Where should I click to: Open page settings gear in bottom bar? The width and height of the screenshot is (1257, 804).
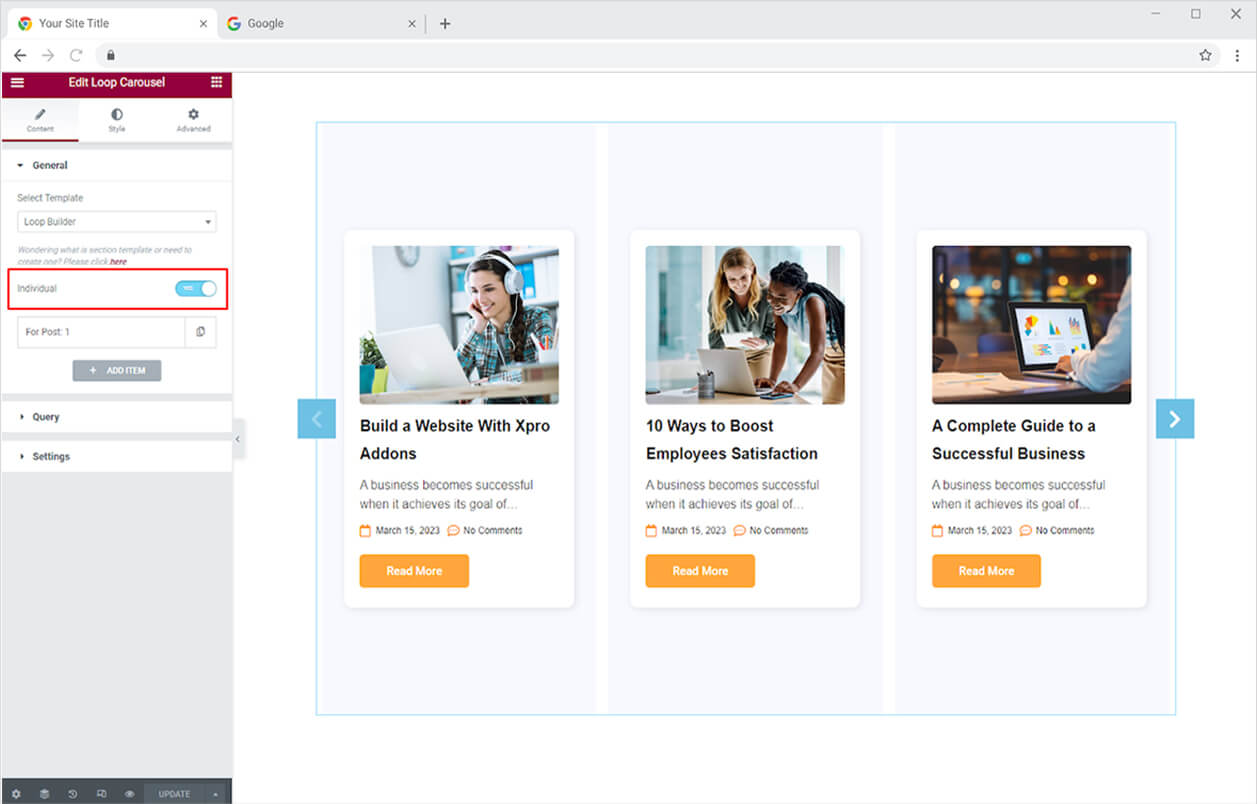16,794
